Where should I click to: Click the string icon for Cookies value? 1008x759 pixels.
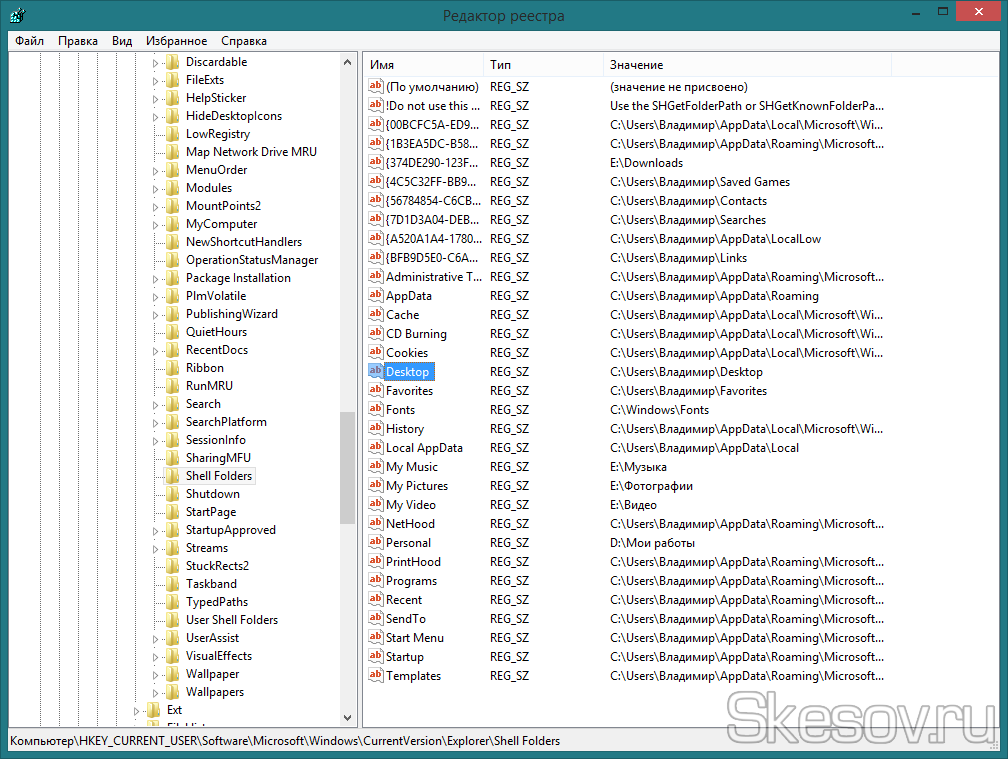tap(376, 353)
